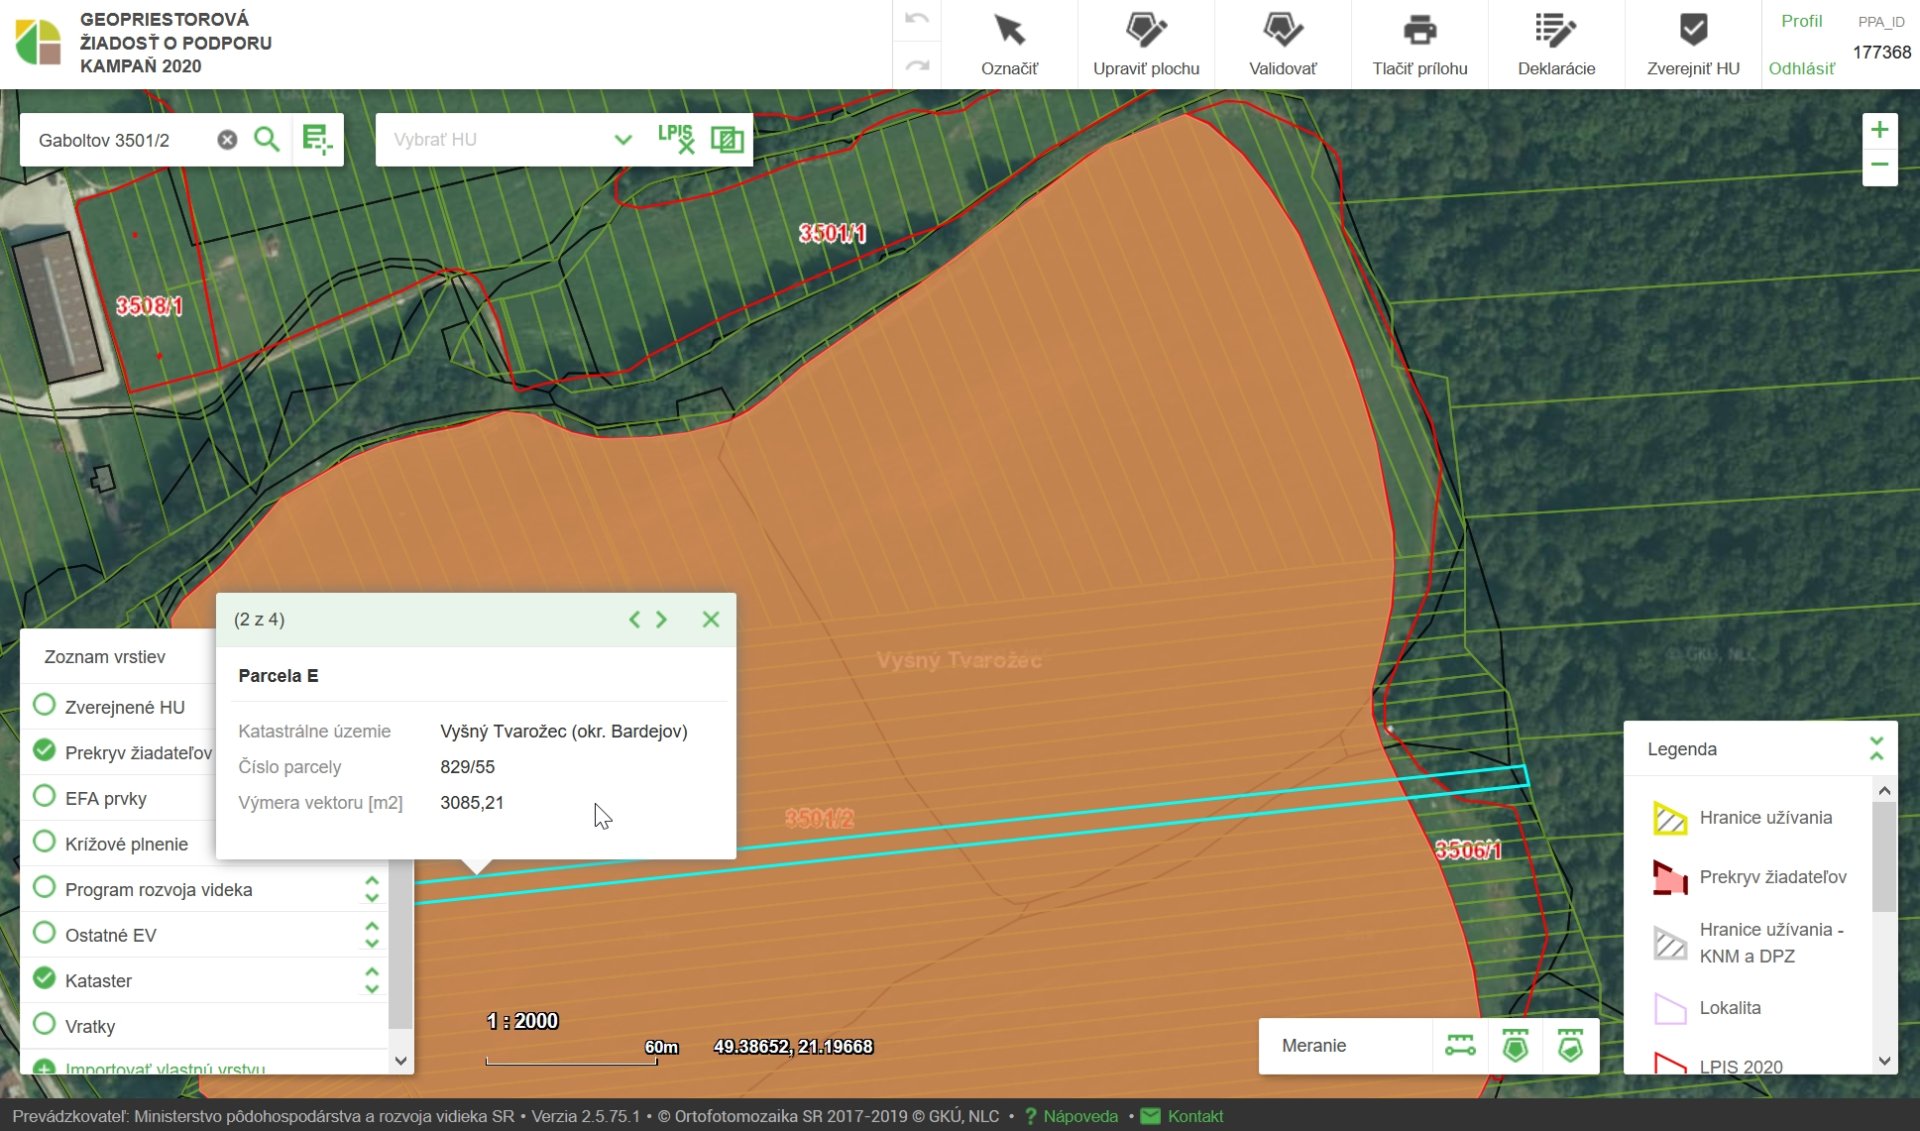The width and height of the screenshot is (1920, 1131).
Task: Click the Validovať icon
Action: (1282, 32)
